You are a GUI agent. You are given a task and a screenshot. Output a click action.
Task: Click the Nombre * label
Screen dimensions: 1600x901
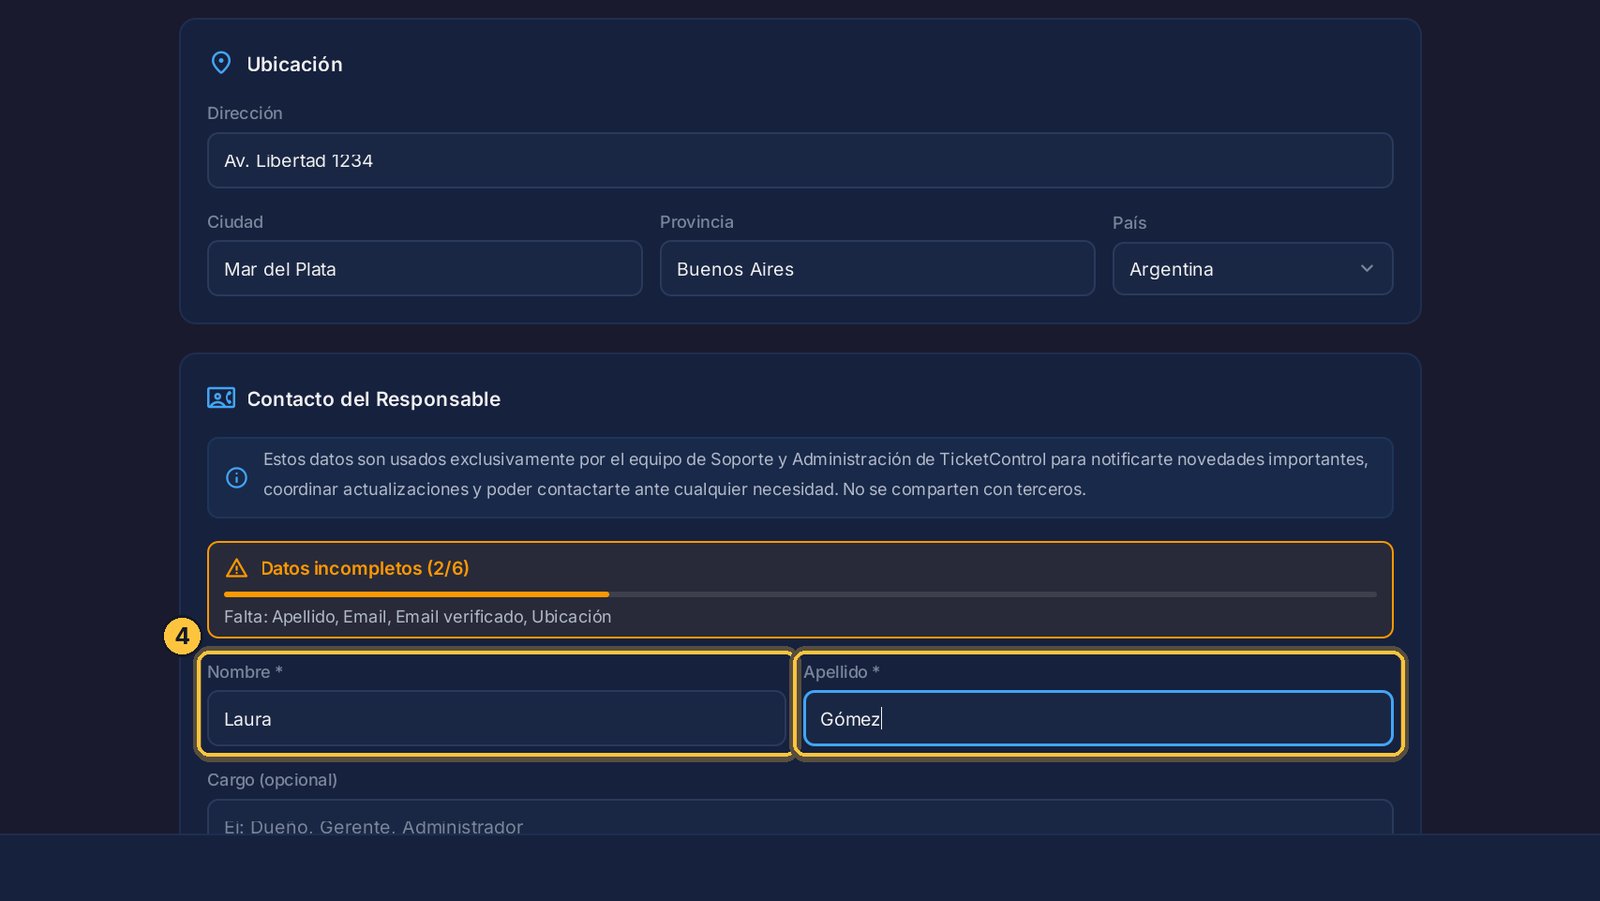pos(245,672)
